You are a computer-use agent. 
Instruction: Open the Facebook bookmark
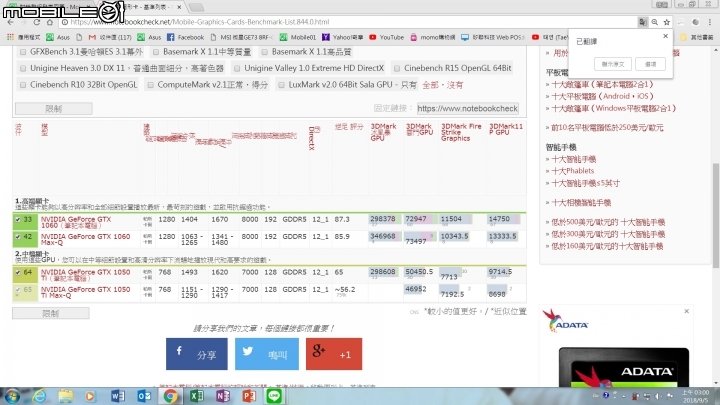coord(185,37)
